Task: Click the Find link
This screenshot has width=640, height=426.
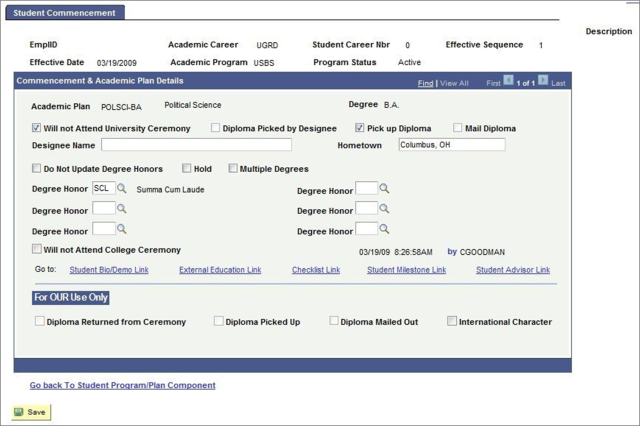Action: 425,83
